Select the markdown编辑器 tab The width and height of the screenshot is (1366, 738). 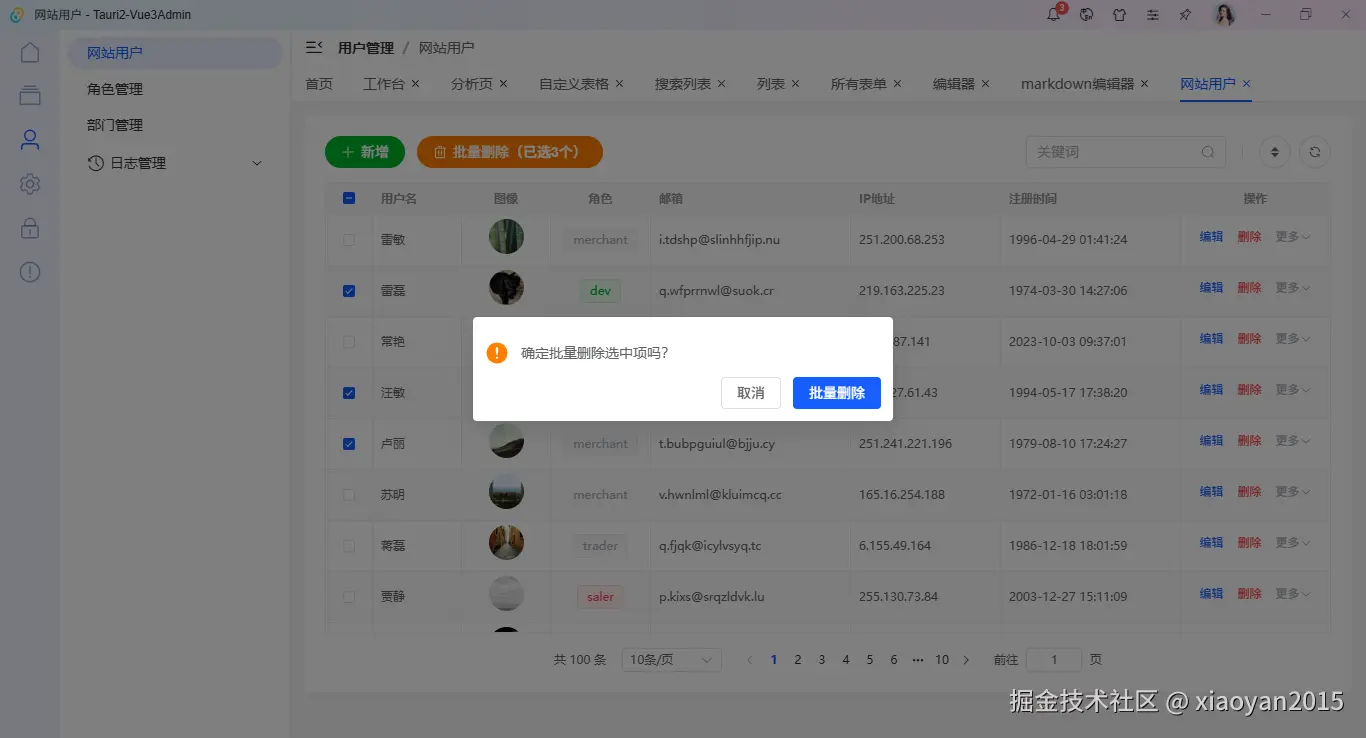[1079, 84]
